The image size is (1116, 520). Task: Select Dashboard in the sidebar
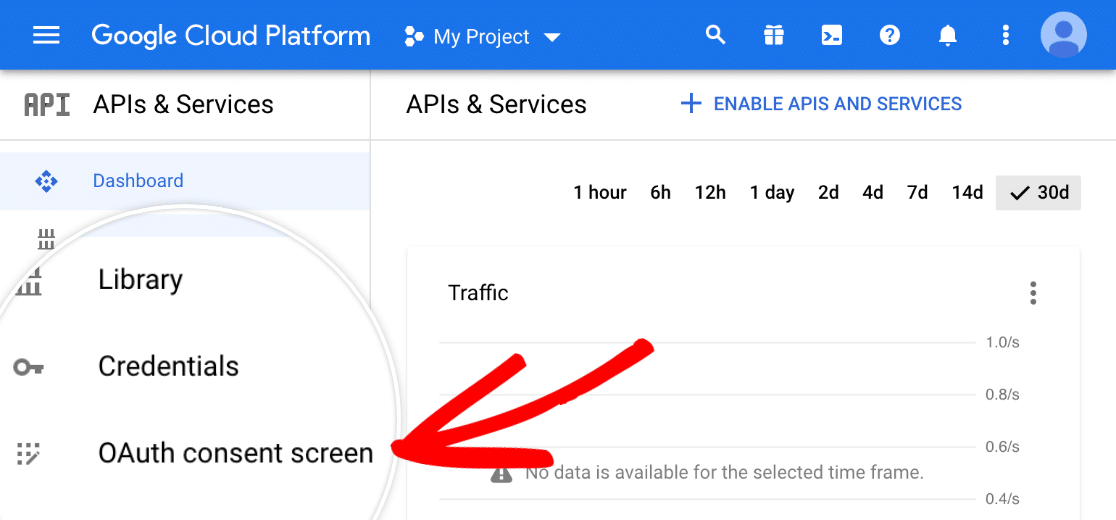184,181
